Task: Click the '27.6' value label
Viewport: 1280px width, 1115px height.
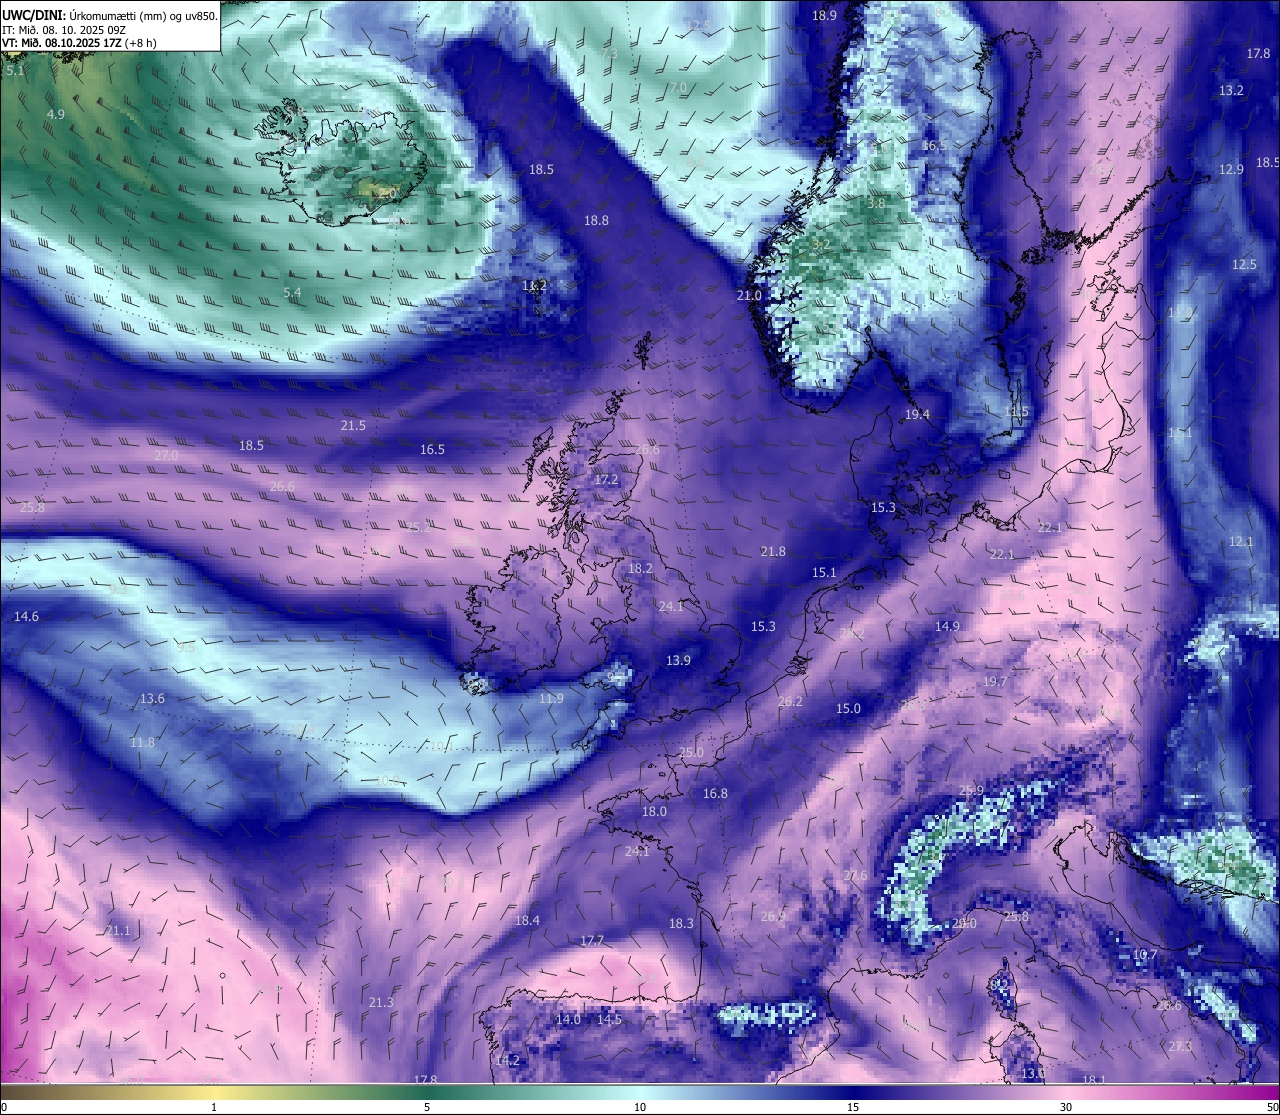Action: pos(855,876)
